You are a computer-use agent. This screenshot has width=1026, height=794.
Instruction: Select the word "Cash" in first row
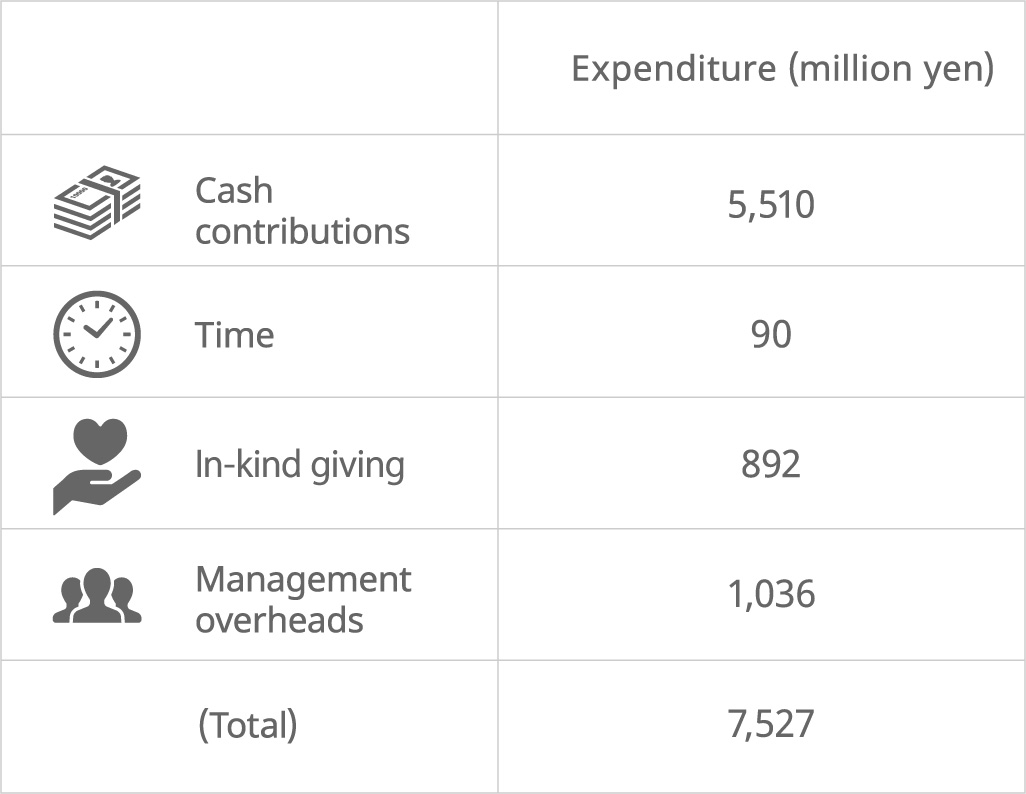(234, 190)
